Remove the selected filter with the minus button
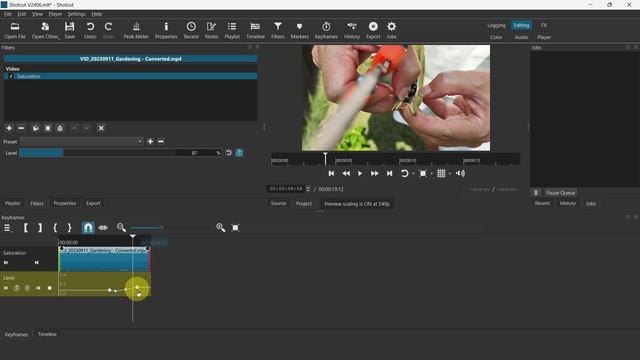 (x=21, y=128)
